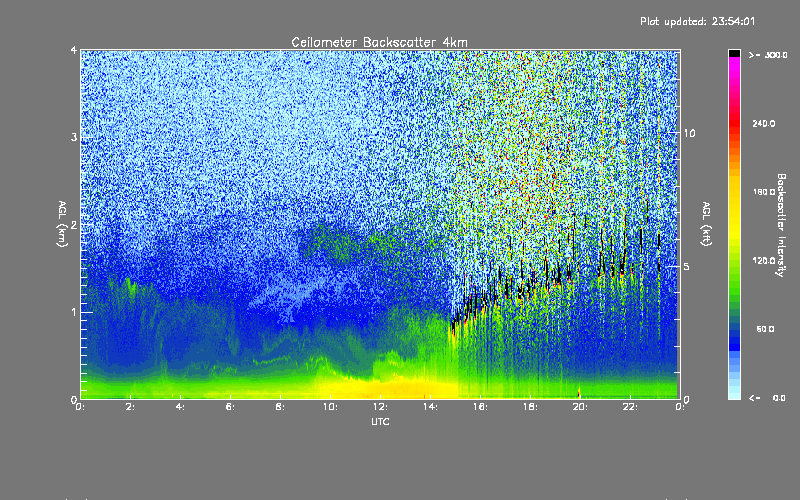Viewport: 800px width, 500px height.
Task: Click the "3" km tick on AGL axis
Action: 74,137
